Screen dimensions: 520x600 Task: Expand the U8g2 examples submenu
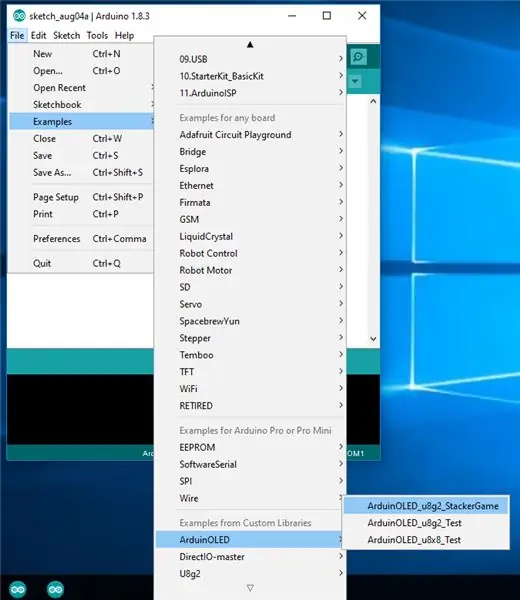tap(251, 573)
